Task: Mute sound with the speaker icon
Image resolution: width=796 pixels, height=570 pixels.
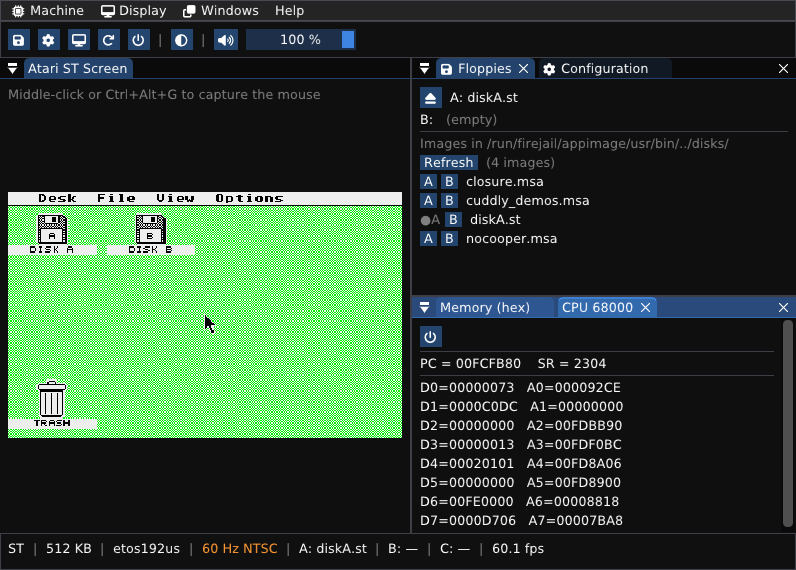Action: [226, 40]
